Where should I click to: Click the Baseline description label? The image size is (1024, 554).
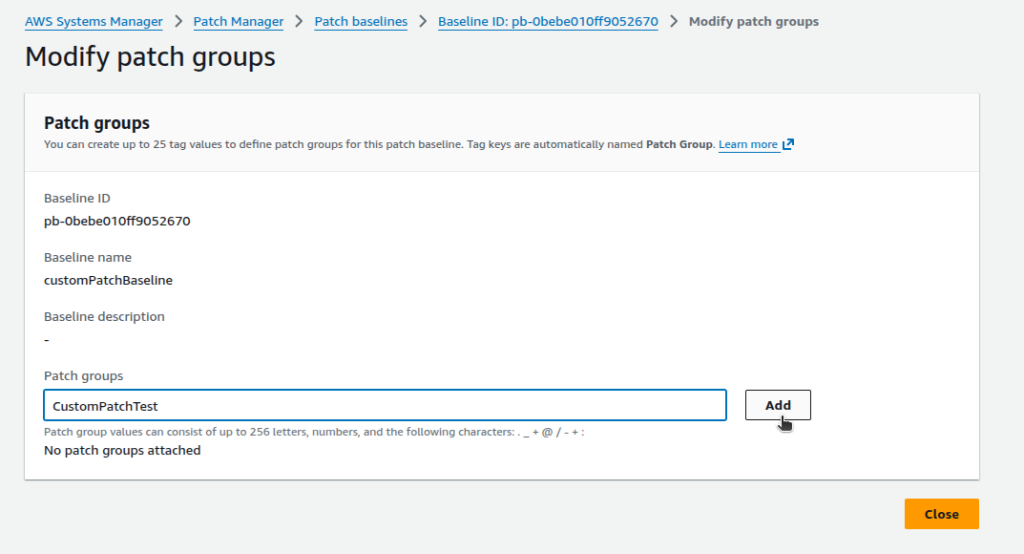104,317
